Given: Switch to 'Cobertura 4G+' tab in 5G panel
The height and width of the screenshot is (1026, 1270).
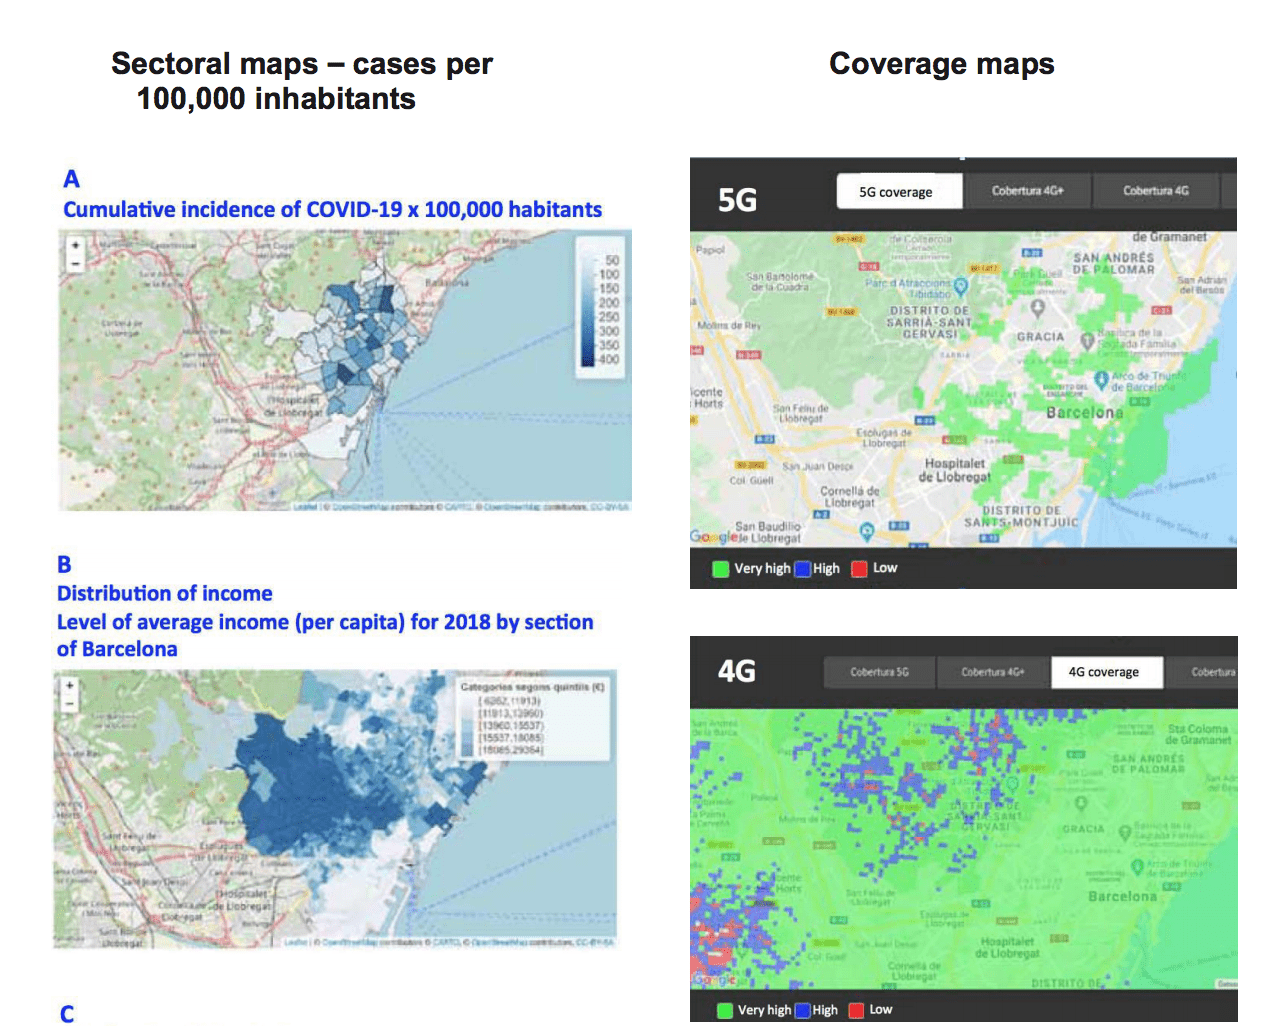Looking at the screenshot, I should click(1027, 191).
